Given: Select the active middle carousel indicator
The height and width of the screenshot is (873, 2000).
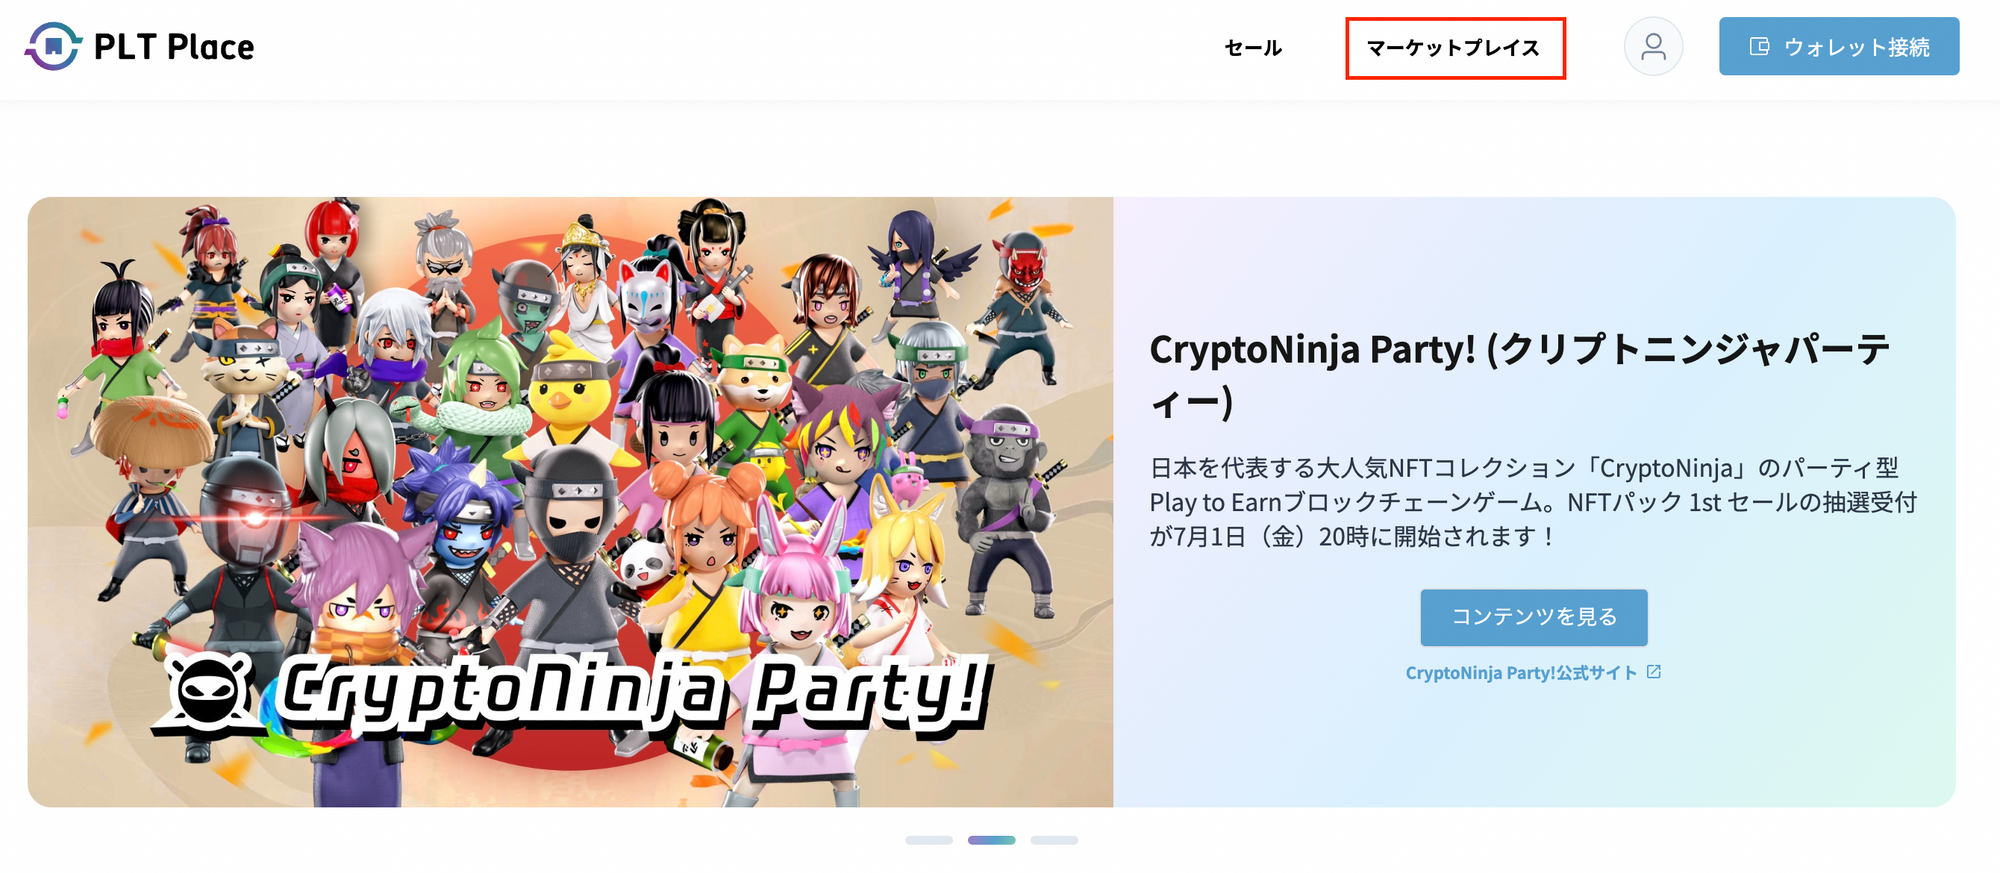Looking at the screenshot, I should (991, 840).
